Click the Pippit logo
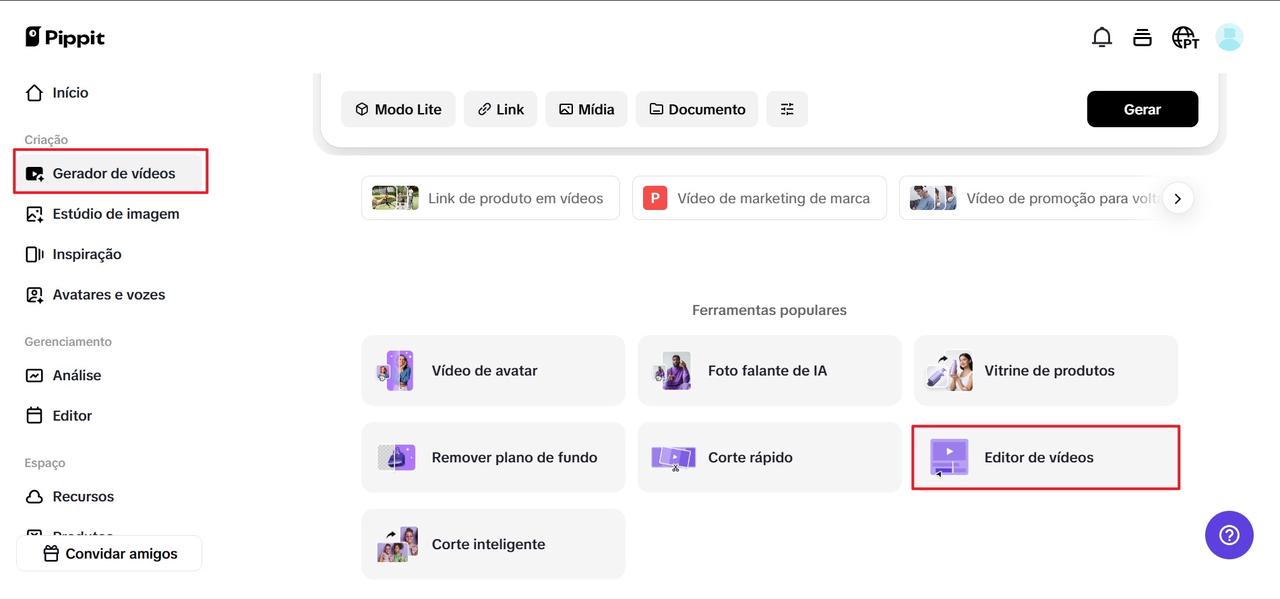1280x599 pixels. pyautogui.click(x=64, y=36)
